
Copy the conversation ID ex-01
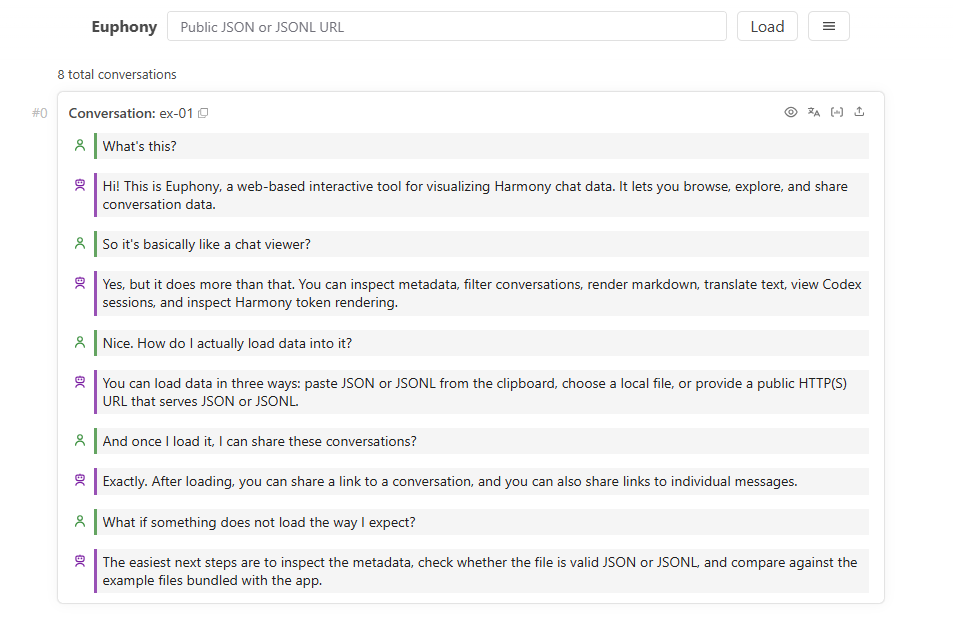pos(203,113)
